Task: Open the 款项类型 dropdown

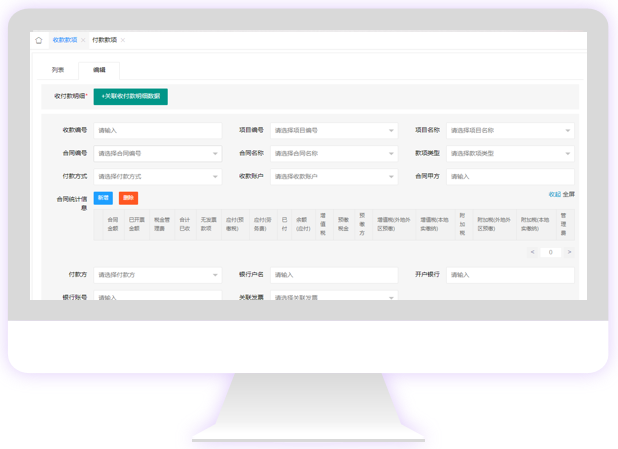Action: click(510, 154)
